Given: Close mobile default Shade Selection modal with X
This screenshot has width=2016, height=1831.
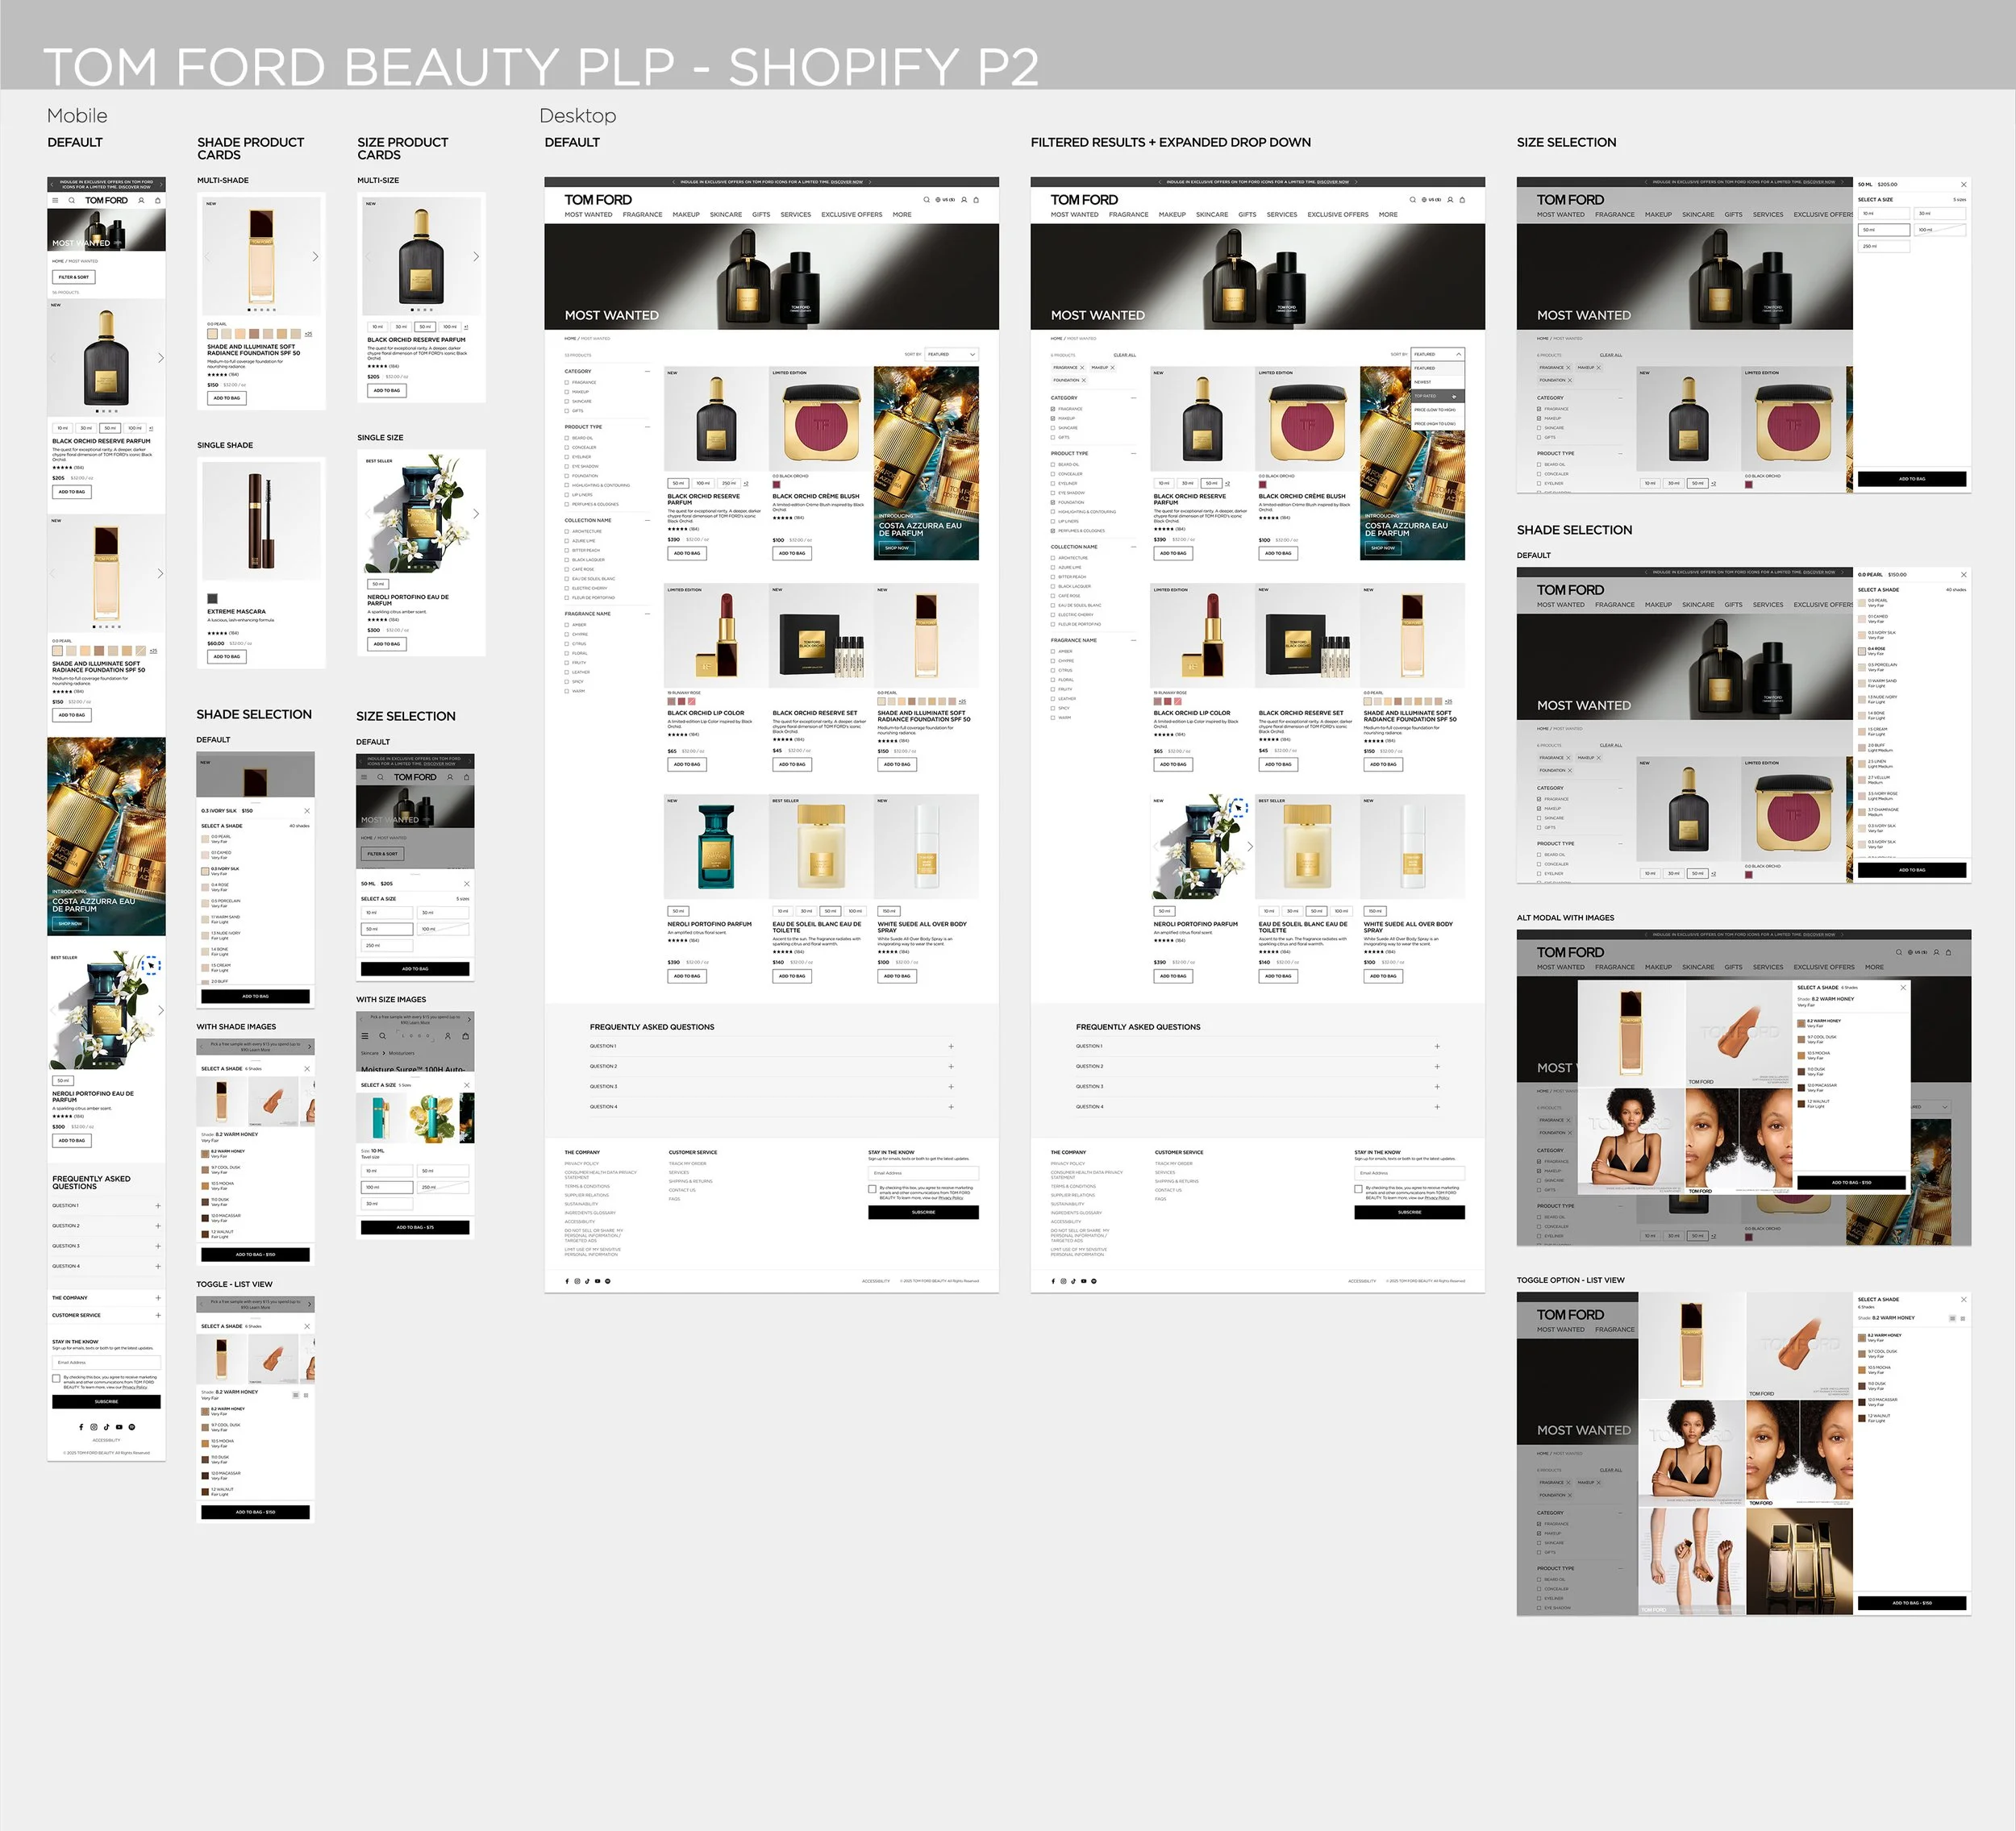Looking at the screenshot, I should 307,811.
